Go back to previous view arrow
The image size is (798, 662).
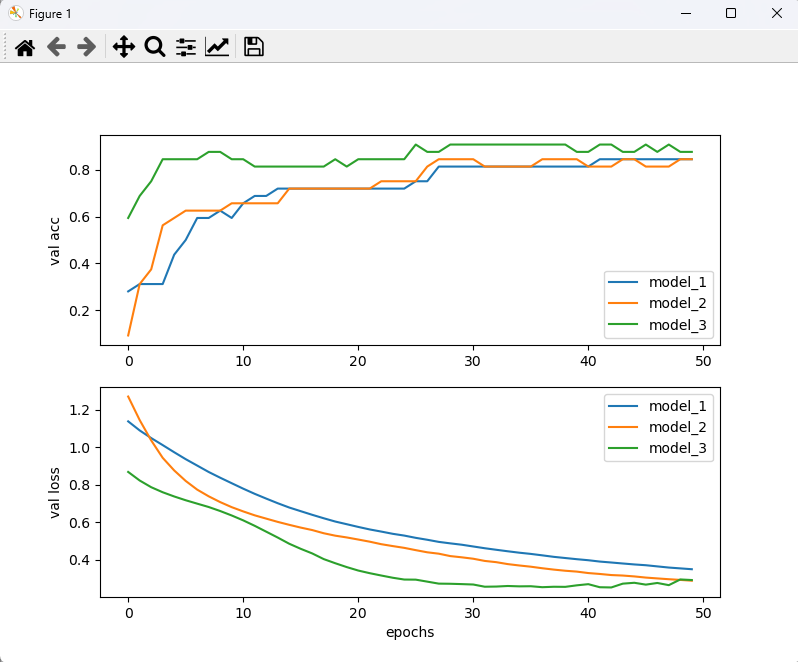pos(56,47)
